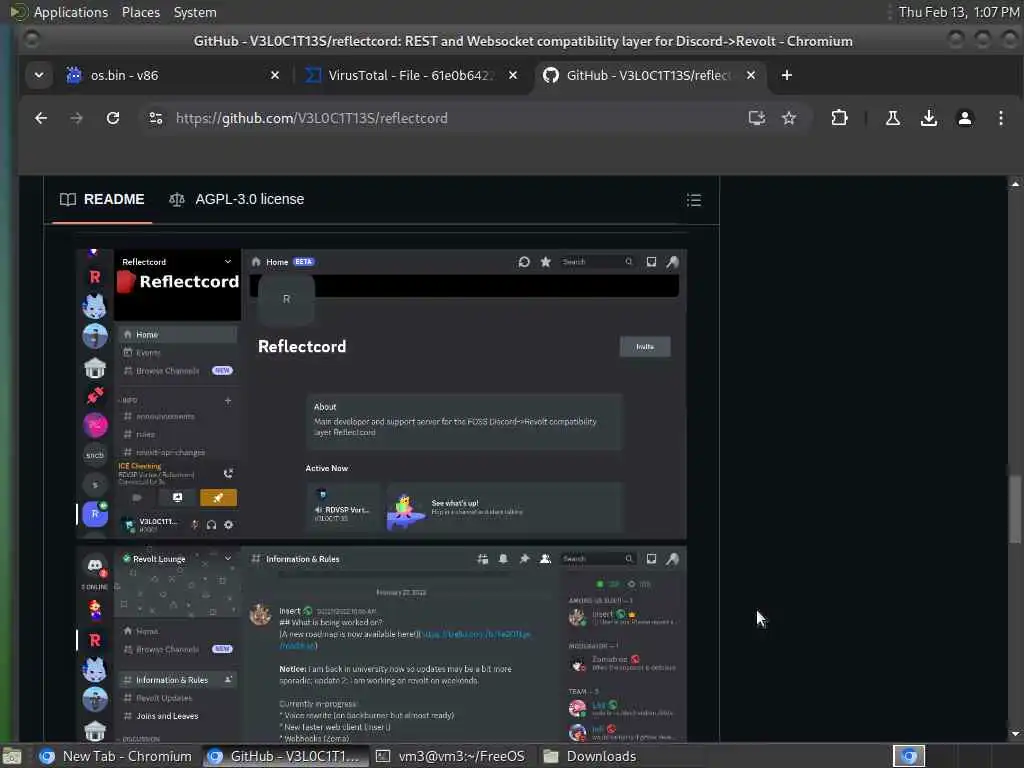Switch to the VirusTotal File tab
This screenshot has width=1024, height=768.
coord(410,75)
